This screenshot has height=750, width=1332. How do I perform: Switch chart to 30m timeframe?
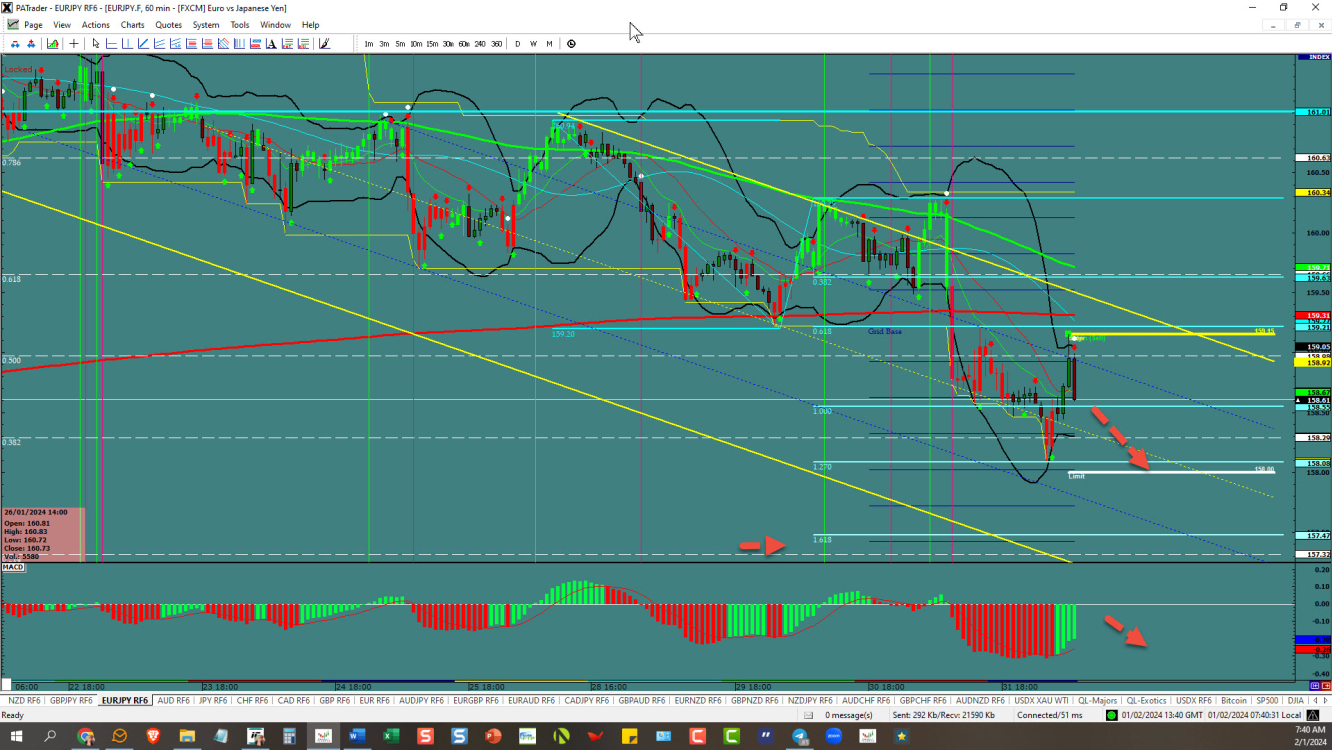click(x=448, y=44)
